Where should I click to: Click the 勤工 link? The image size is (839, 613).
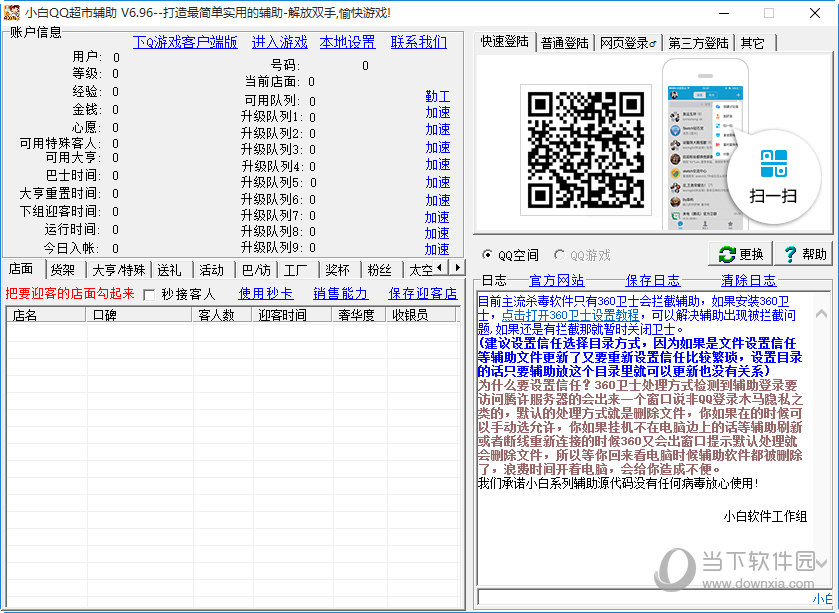[x=437, y=97]
